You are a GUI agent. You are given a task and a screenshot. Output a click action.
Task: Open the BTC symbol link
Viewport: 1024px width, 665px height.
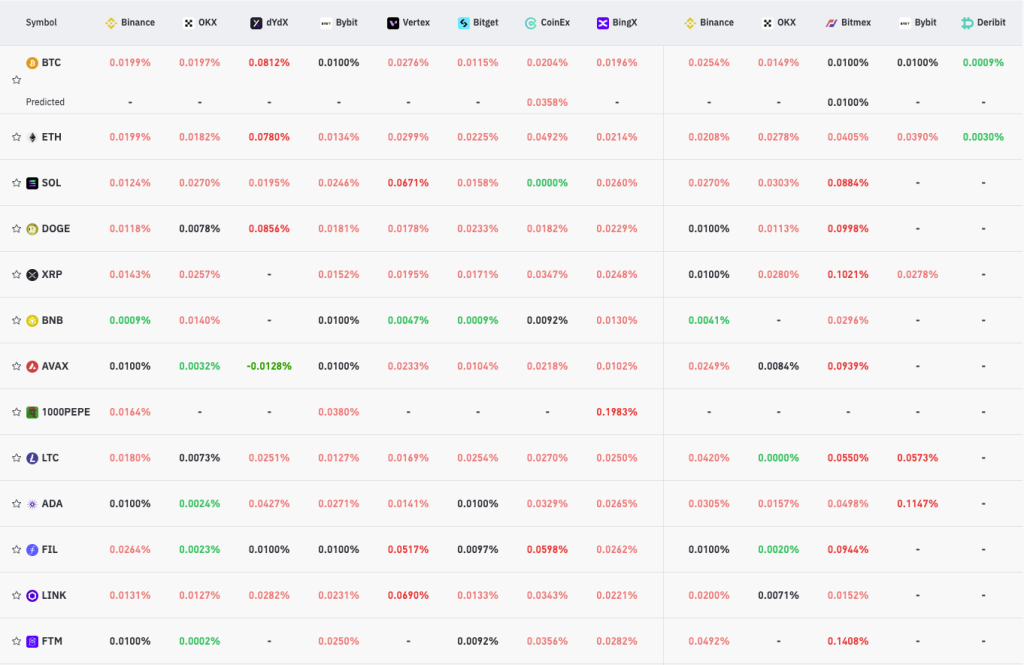click(x=51, y=63)
